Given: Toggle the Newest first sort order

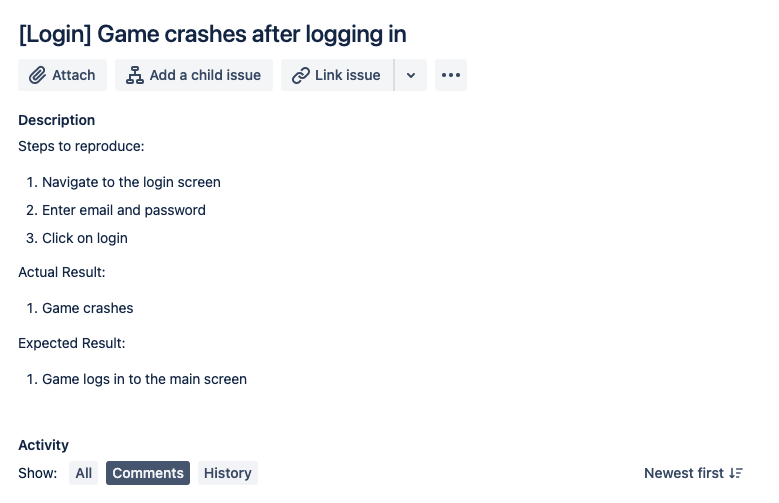Looking at the screenshot, I should (684, 473).
